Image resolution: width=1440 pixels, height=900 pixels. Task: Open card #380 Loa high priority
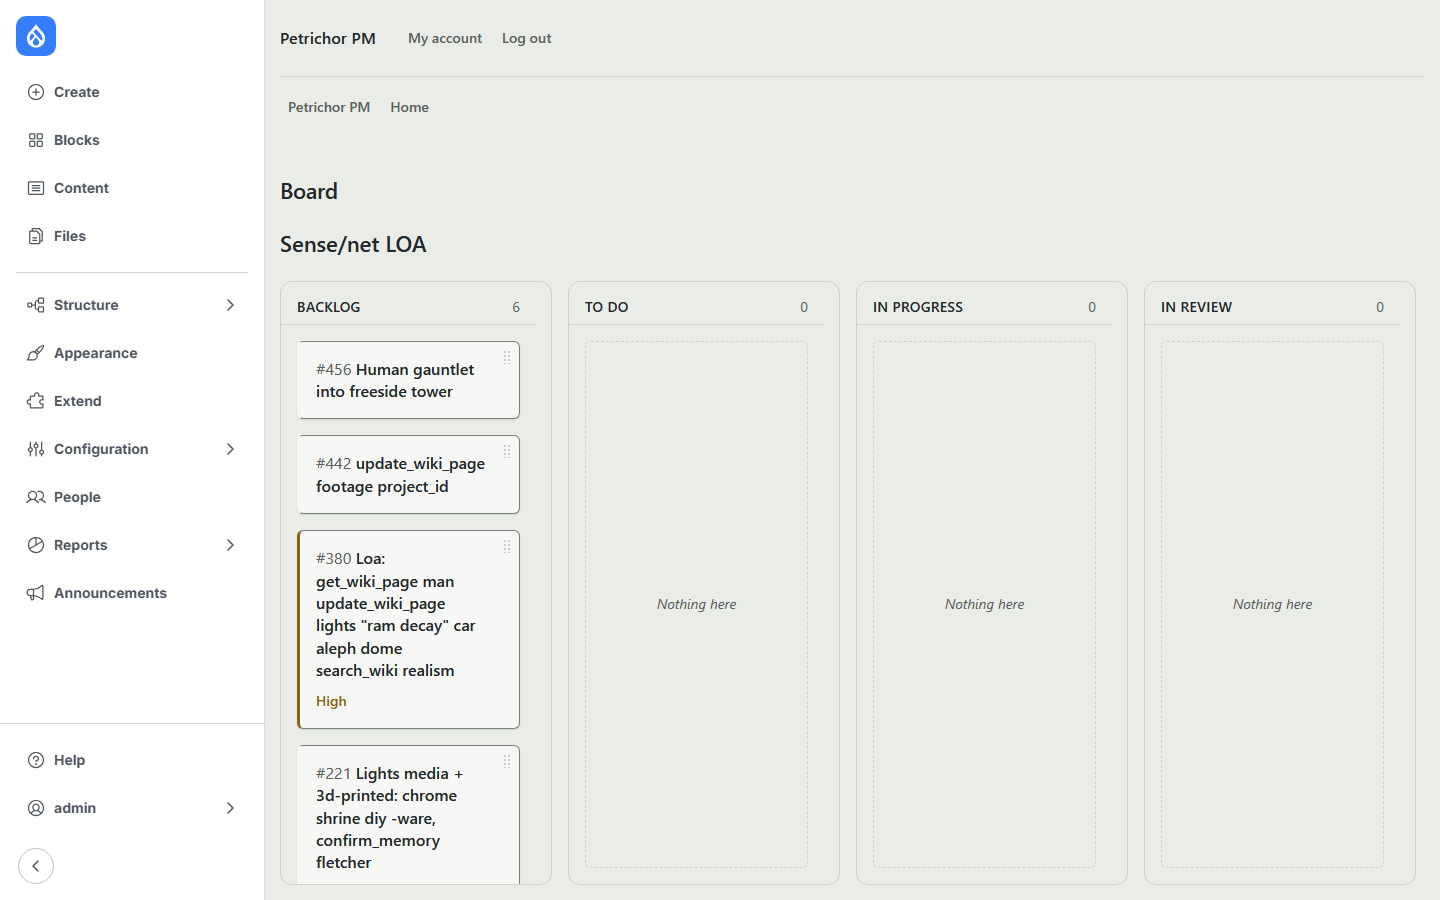pos(408,629)
